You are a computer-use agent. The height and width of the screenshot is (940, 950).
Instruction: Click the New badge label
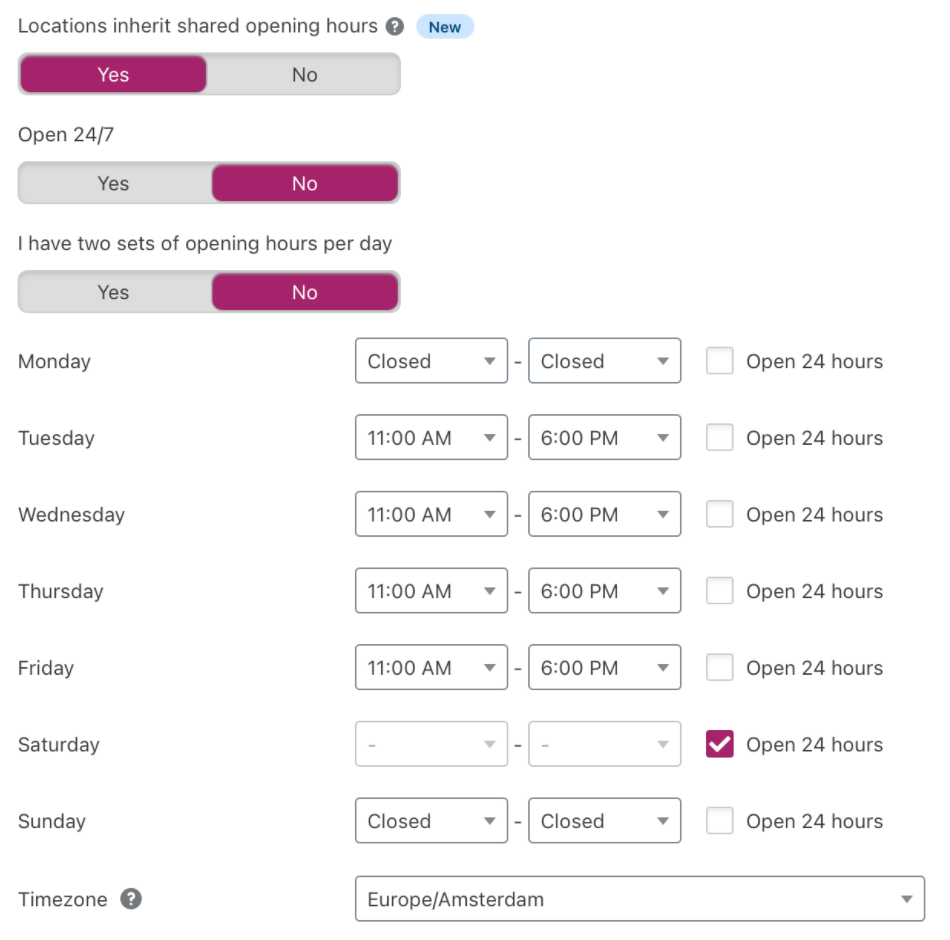point(445,27)
